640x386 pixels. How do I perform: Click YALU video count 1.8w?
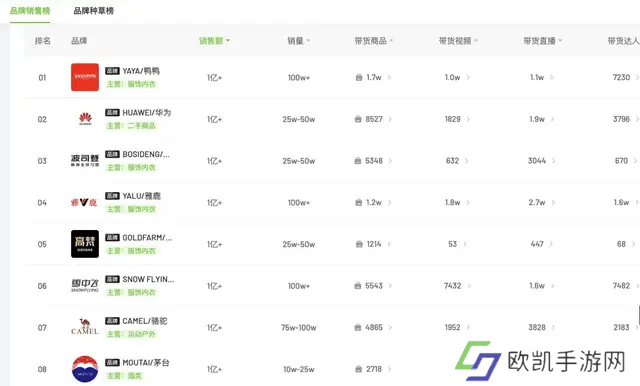(452, 202)
